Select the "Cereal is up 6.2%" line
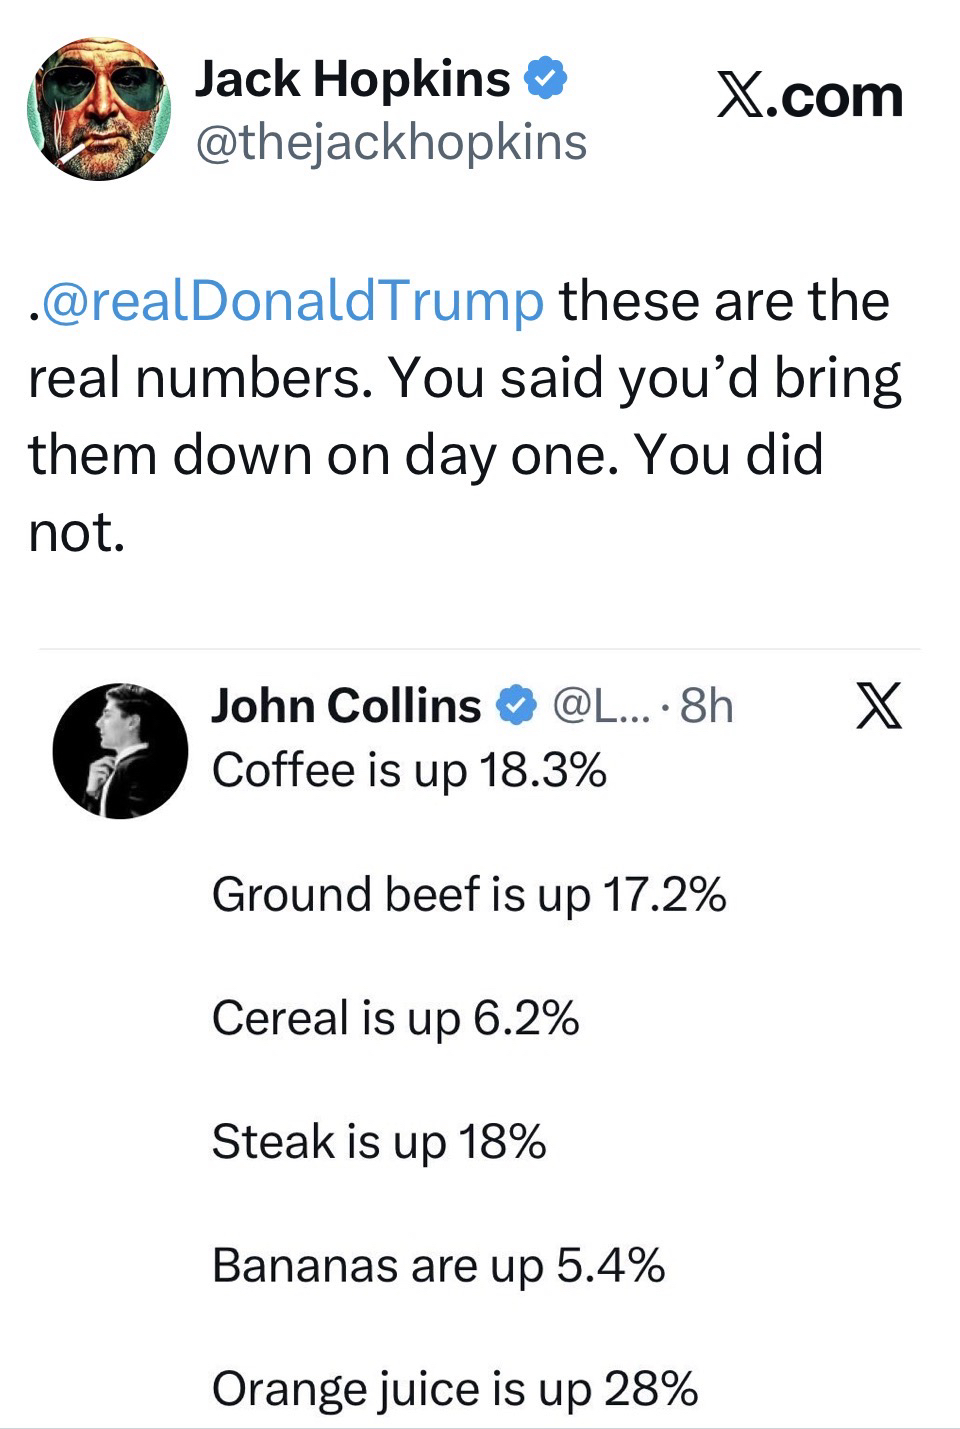This screenshot has width=960, height=1429. (395, 1018)
